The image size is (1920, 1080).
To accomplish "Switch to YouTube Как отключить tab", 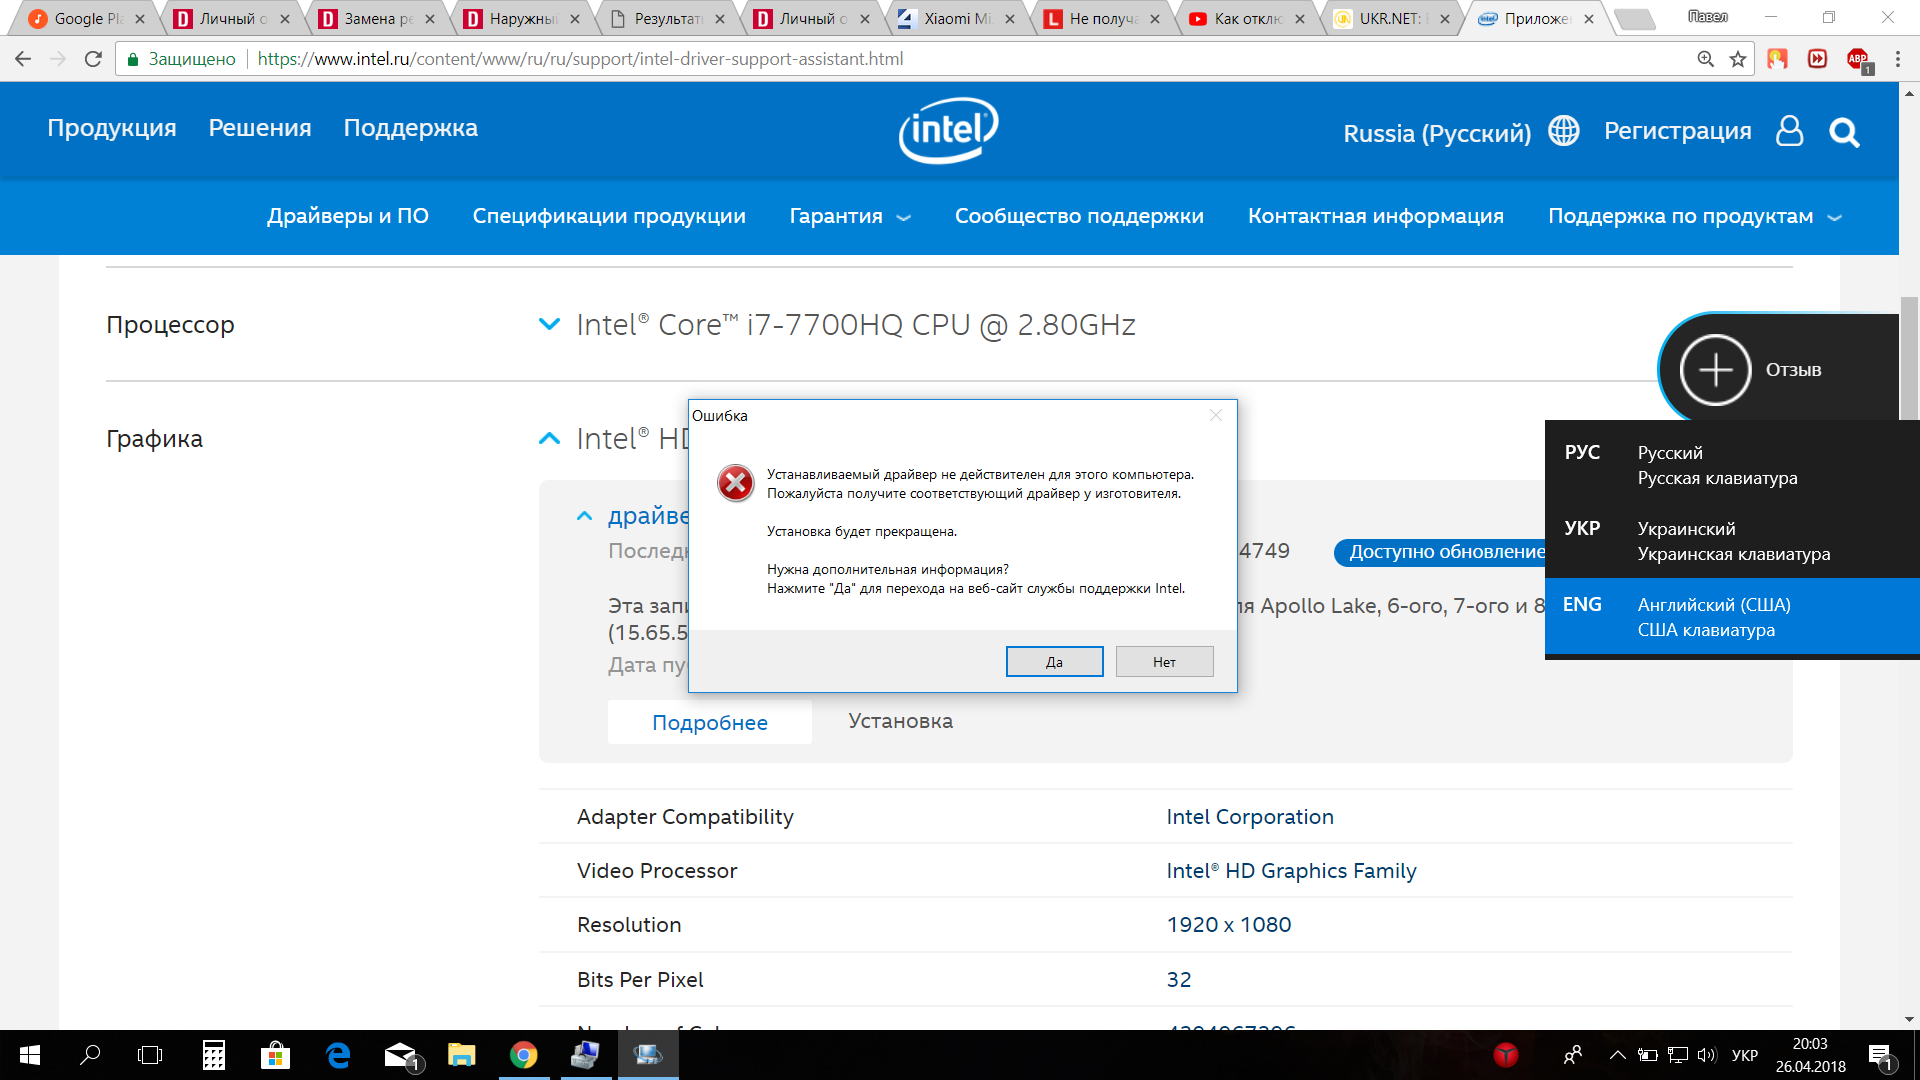I will pos(1248,18).
